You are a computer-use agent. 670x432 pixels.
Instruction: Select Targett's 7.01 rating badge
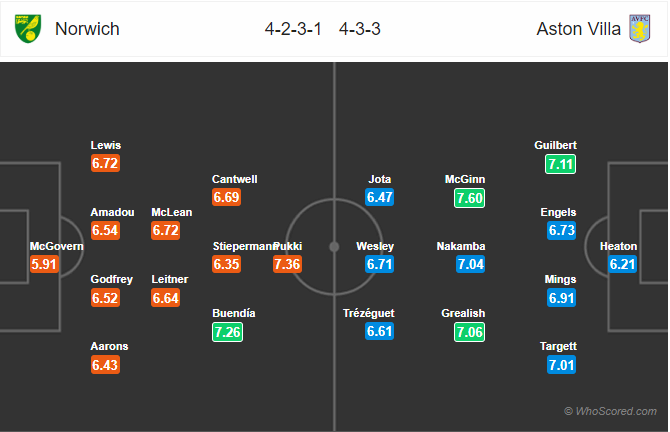click(x=561, y=365)
